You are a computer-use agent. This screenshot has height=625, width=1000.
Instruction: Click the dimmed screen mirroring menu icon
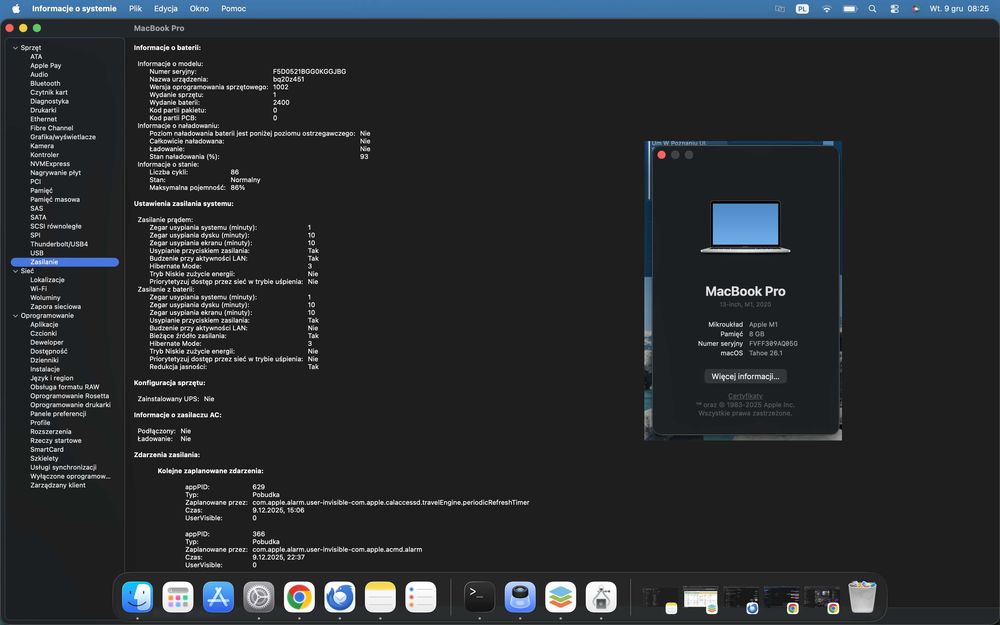pos(779,9)
